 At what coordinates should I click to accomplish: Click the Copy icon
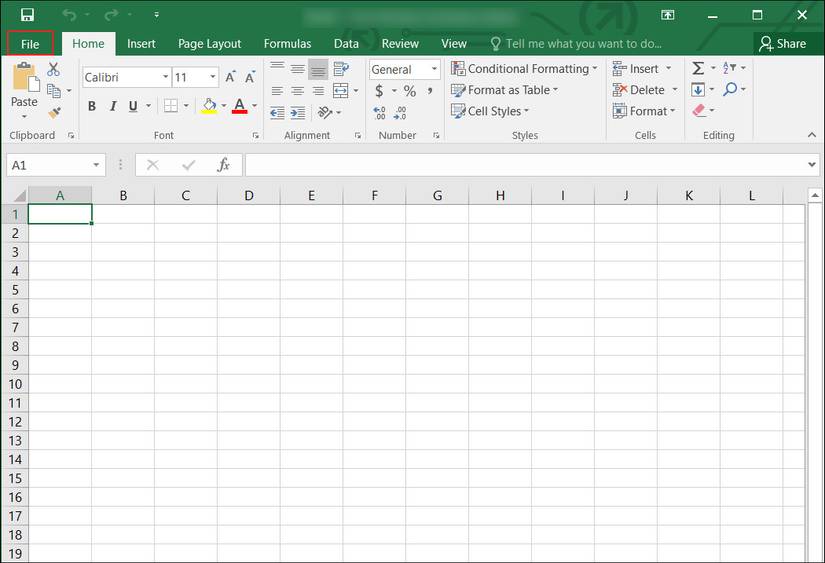coord(54,91)
